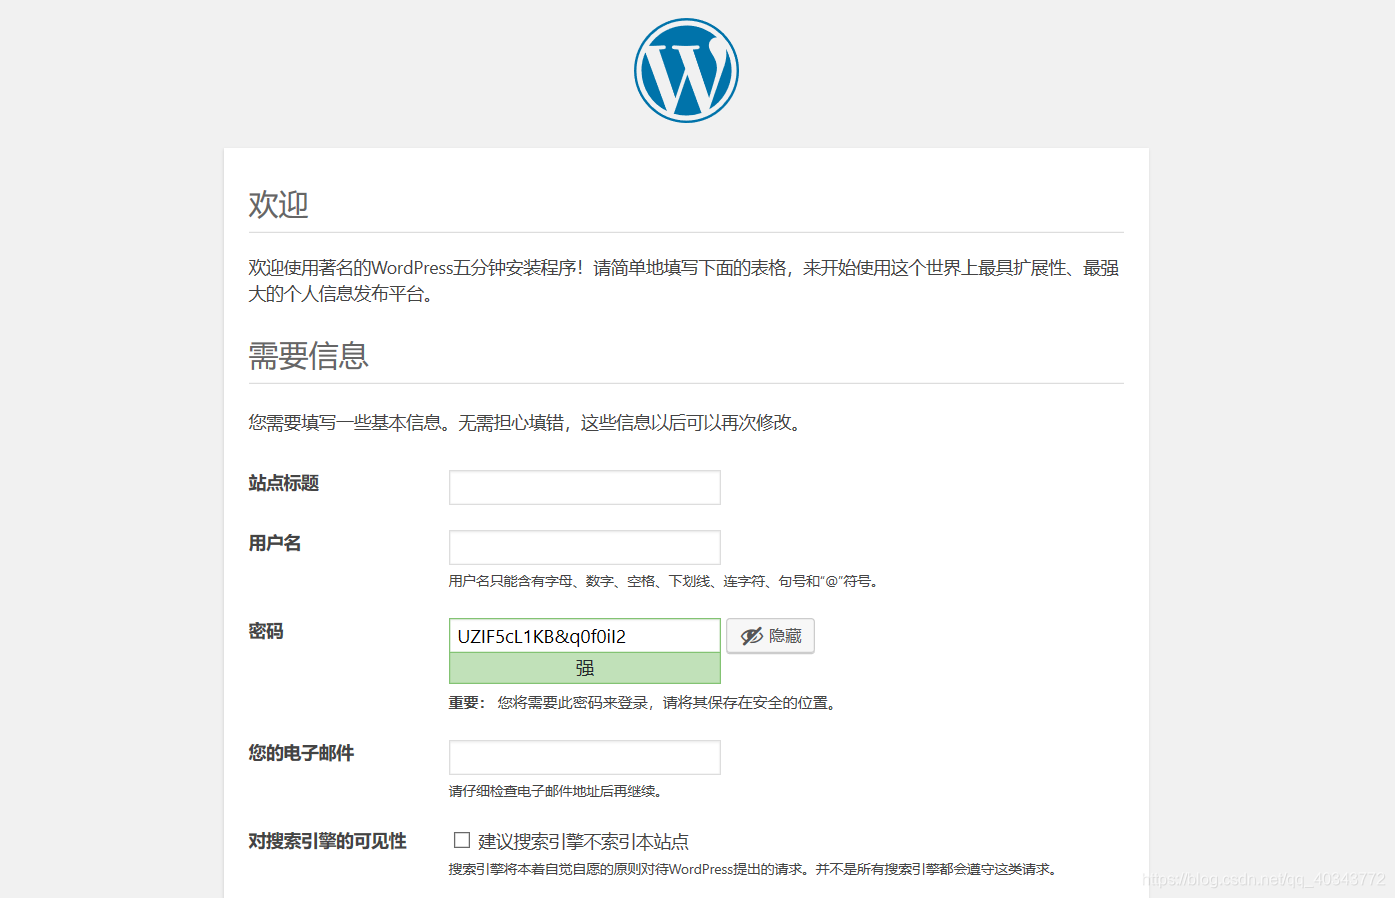1395x898 pixels.
Task: Click the 需要信息 heading
Action: coord(308,355)
